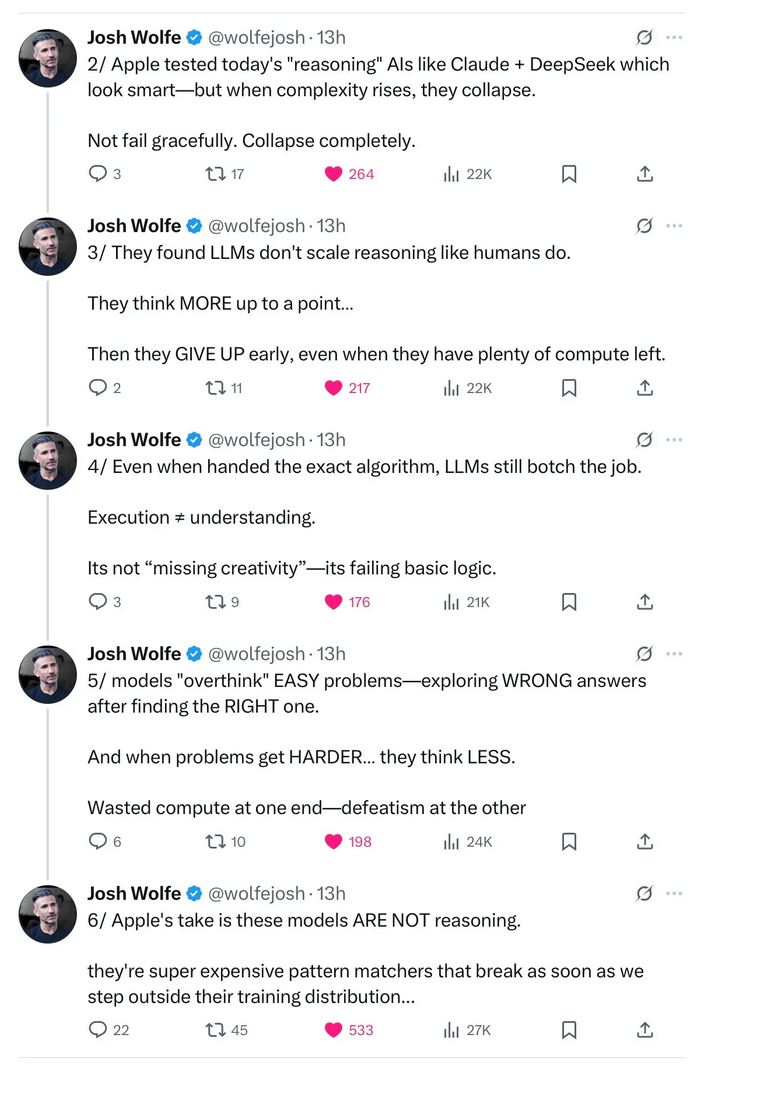Bookmark the 5/ models overthink tweet
The width and height of the screenshot is (772, 1095).
(569, 842)
